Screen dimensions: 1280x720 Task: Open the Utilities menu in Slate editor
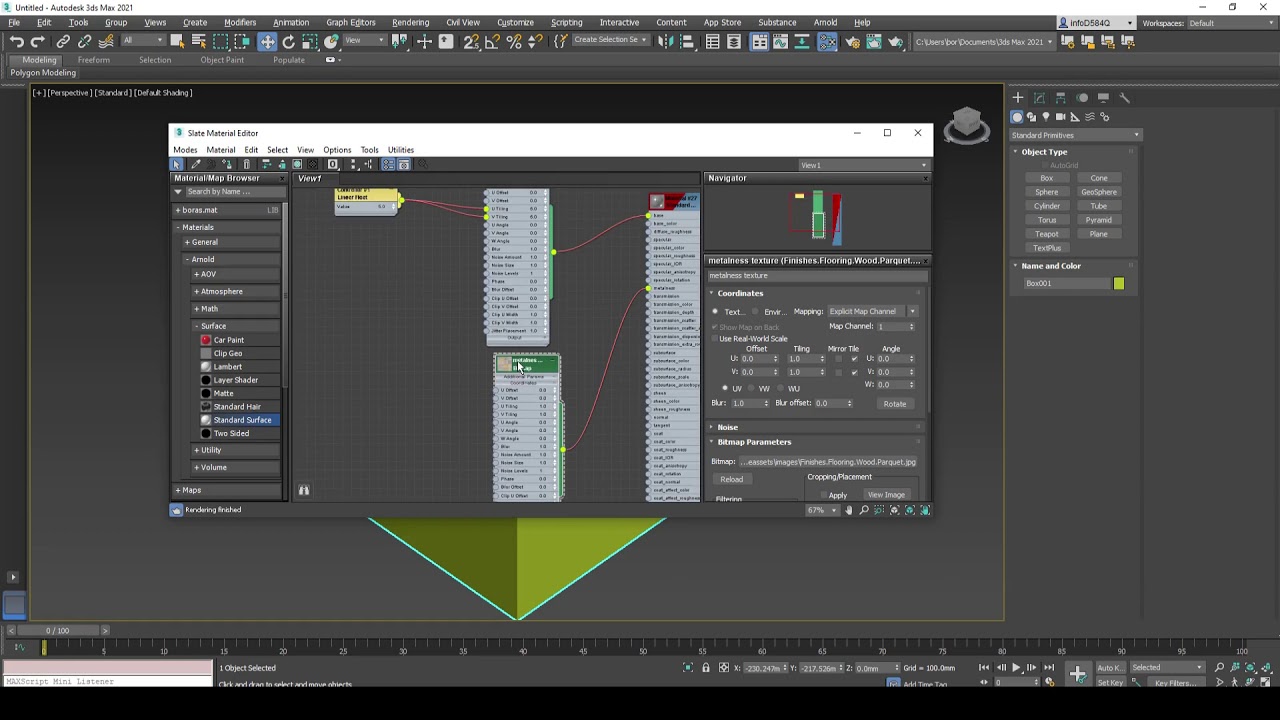tap(401, 150)
